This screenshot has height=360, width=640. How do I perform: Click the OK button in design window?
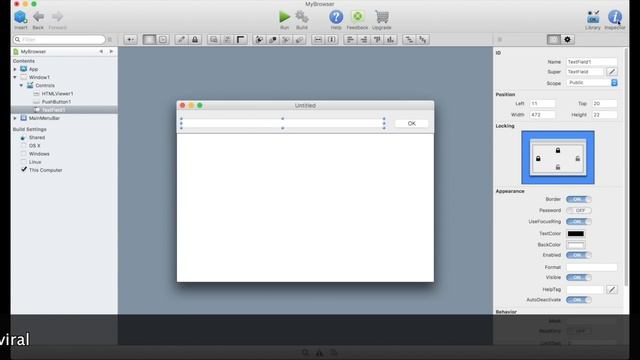pos(411,123)
